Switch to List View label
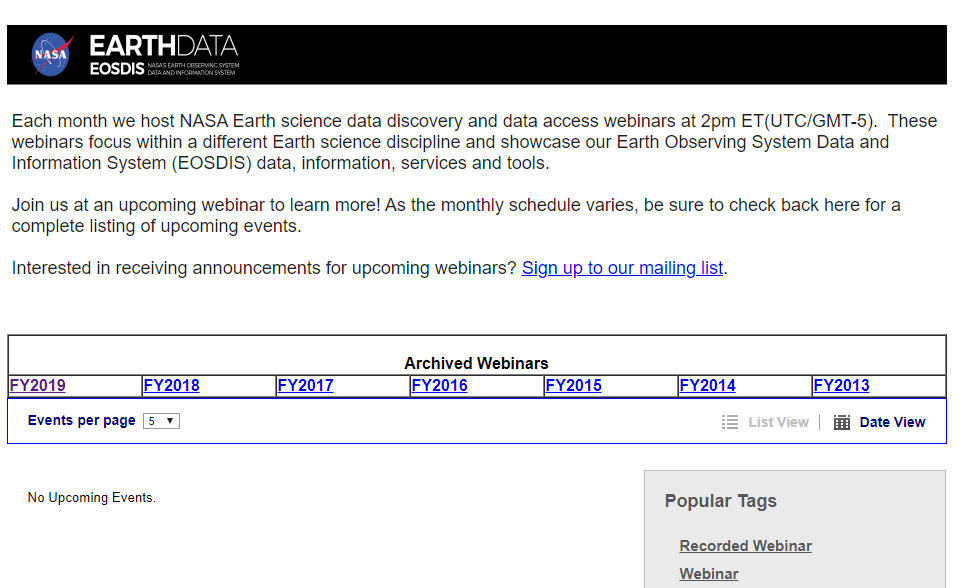 pos(778,422)
